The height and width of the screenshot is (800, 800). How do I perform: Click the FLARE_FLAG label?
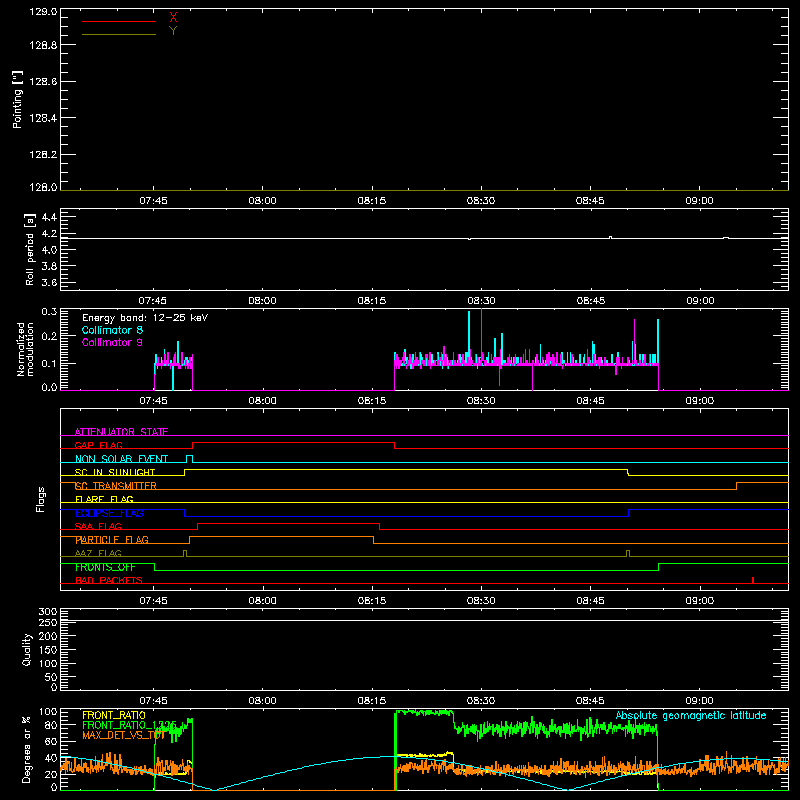pos(104,499)
